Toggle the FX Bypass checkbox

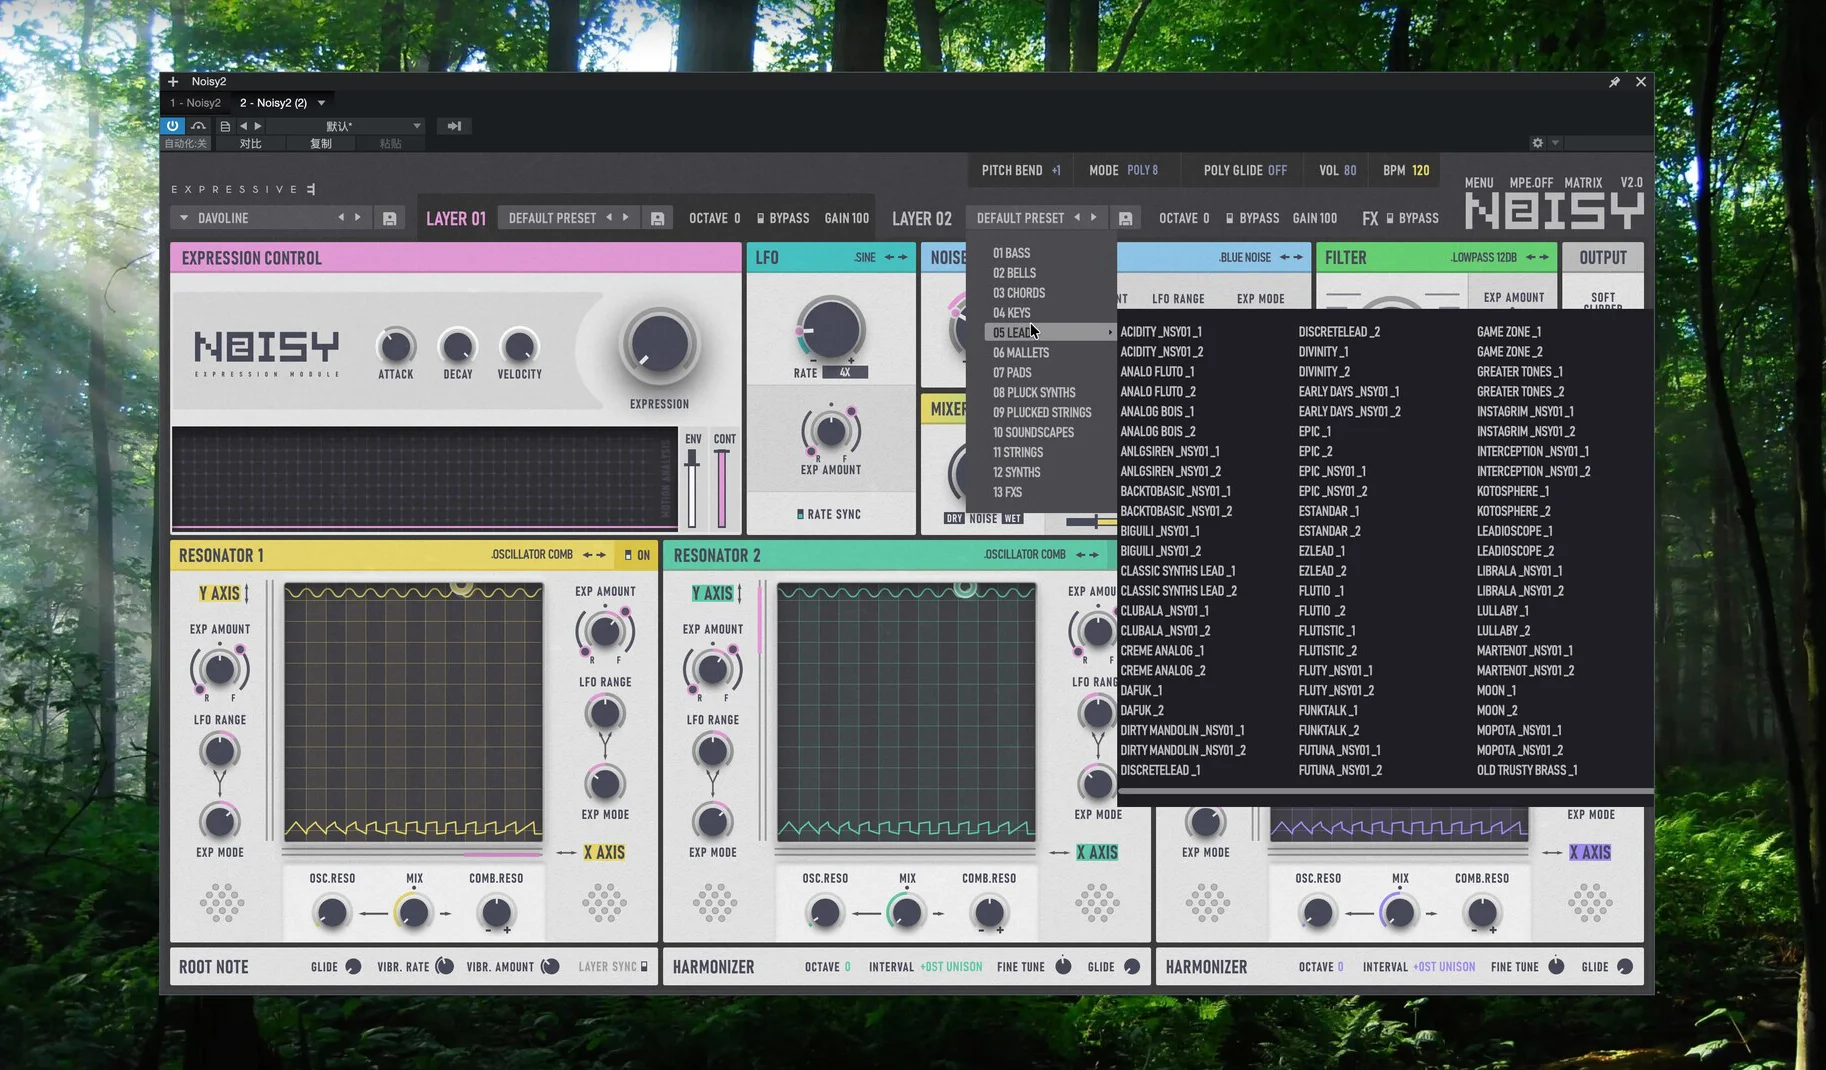click(1390, 218)
